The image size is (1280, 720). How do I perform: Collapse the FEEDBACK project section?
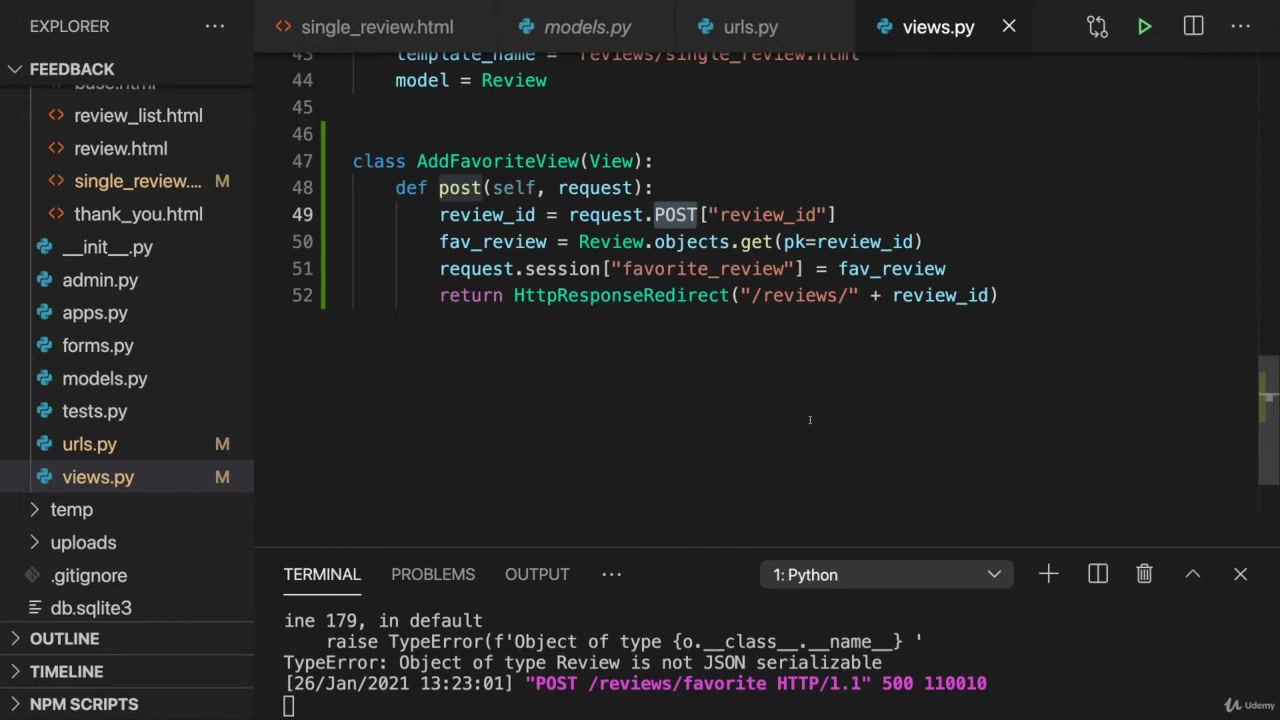[72, 69]
